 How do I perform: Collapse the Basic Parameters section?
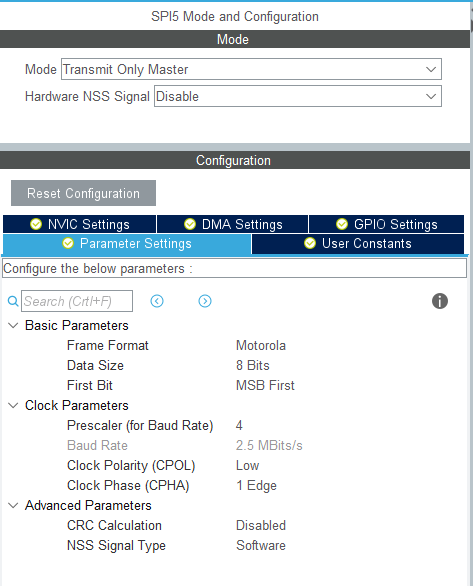tap(13, 326)
